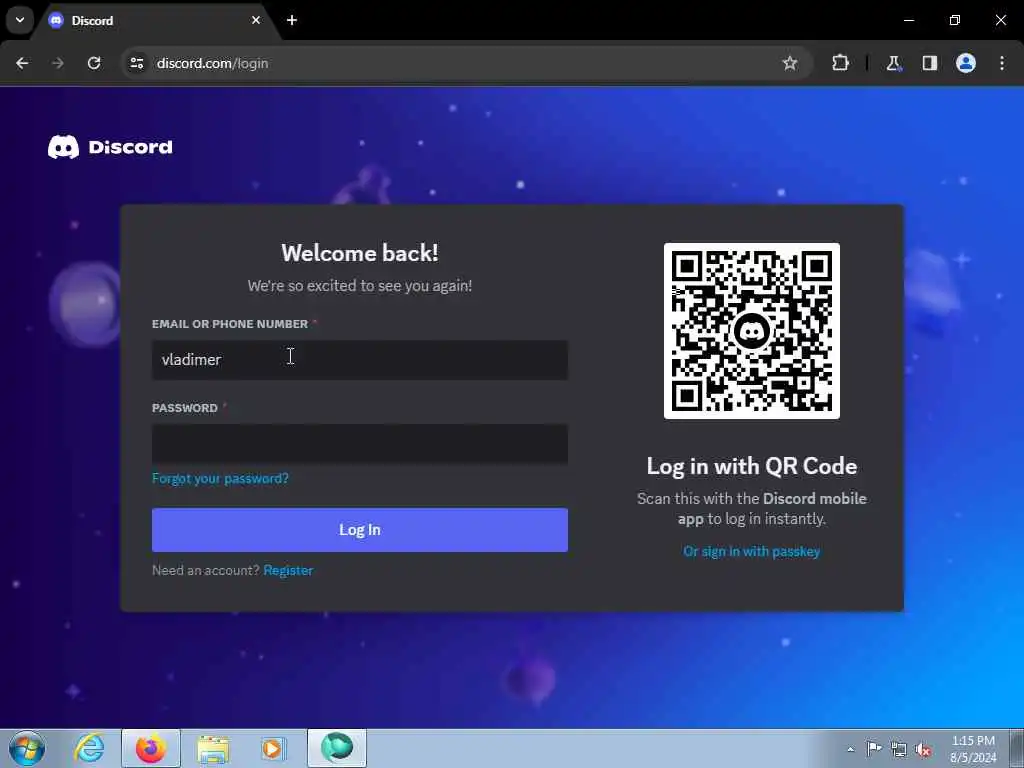Open Chrome Labs flask icon
Viewport: 1024px width, 768px height.
point(893,63)
